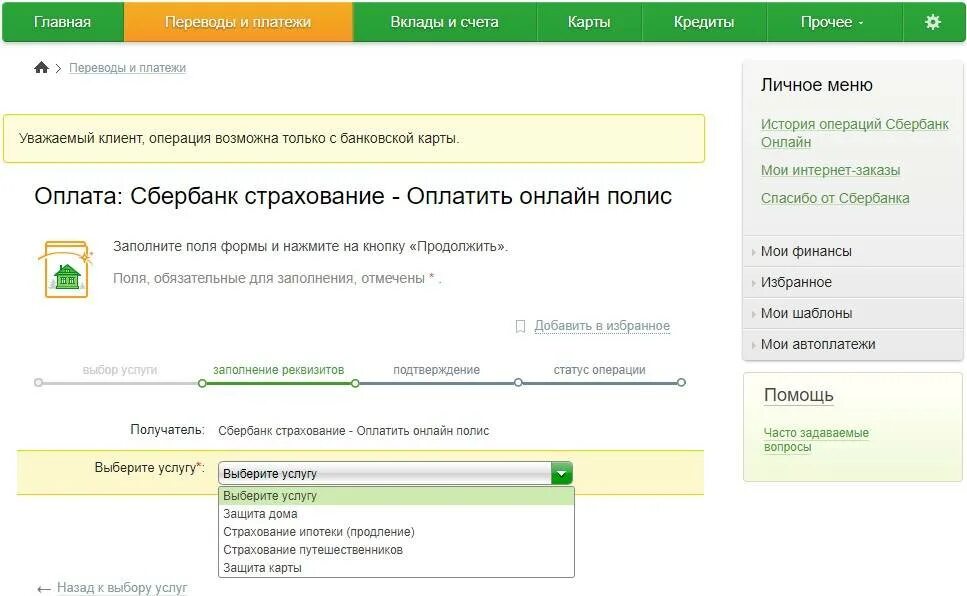Open Переводы и платежи tab
Viewport: 967px width, 596px height.
coord(238,22)
